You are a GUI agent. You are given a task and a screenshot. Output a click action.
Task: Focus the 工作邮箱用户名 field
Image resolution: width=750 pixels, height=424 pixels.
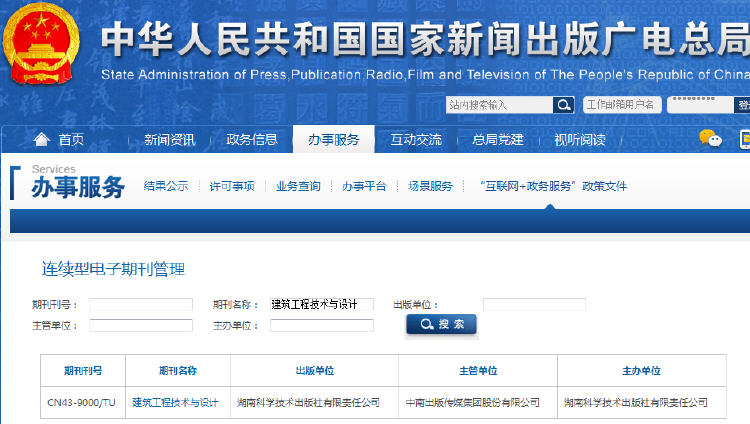coord(622,105)
